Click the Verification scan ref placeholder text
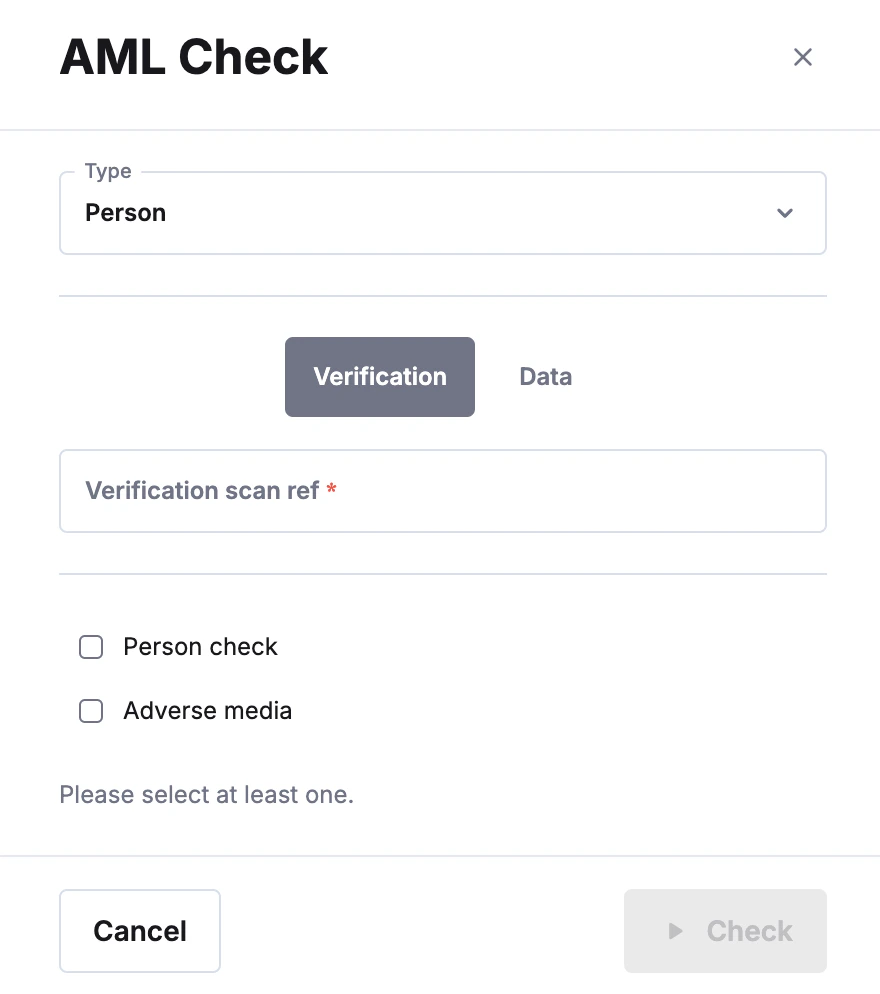This screenshot has height=994, width=880. (202, 491)
